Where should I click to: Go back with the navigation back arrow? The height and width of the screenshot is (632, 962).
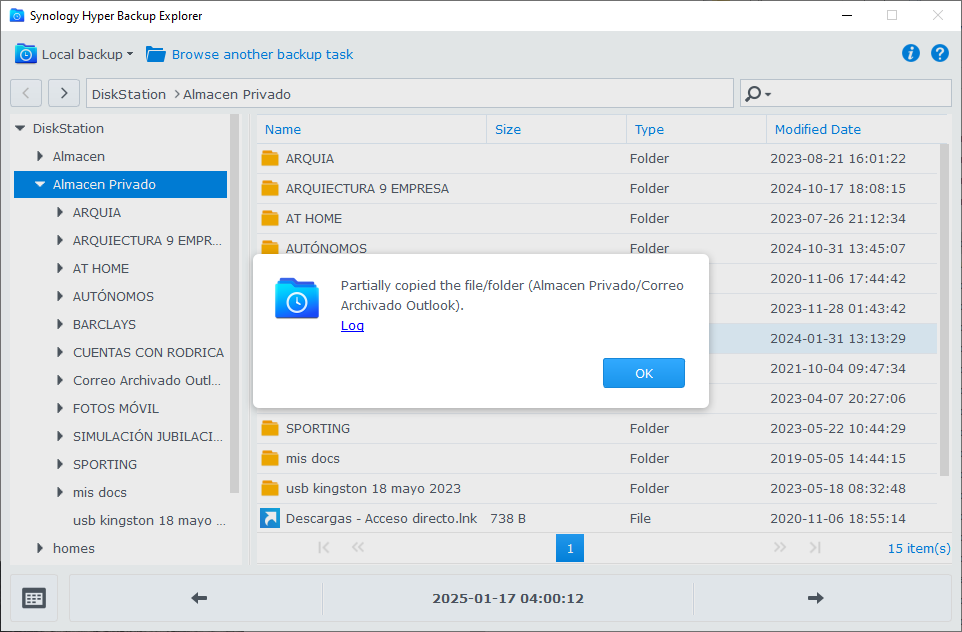pos(26,93)
